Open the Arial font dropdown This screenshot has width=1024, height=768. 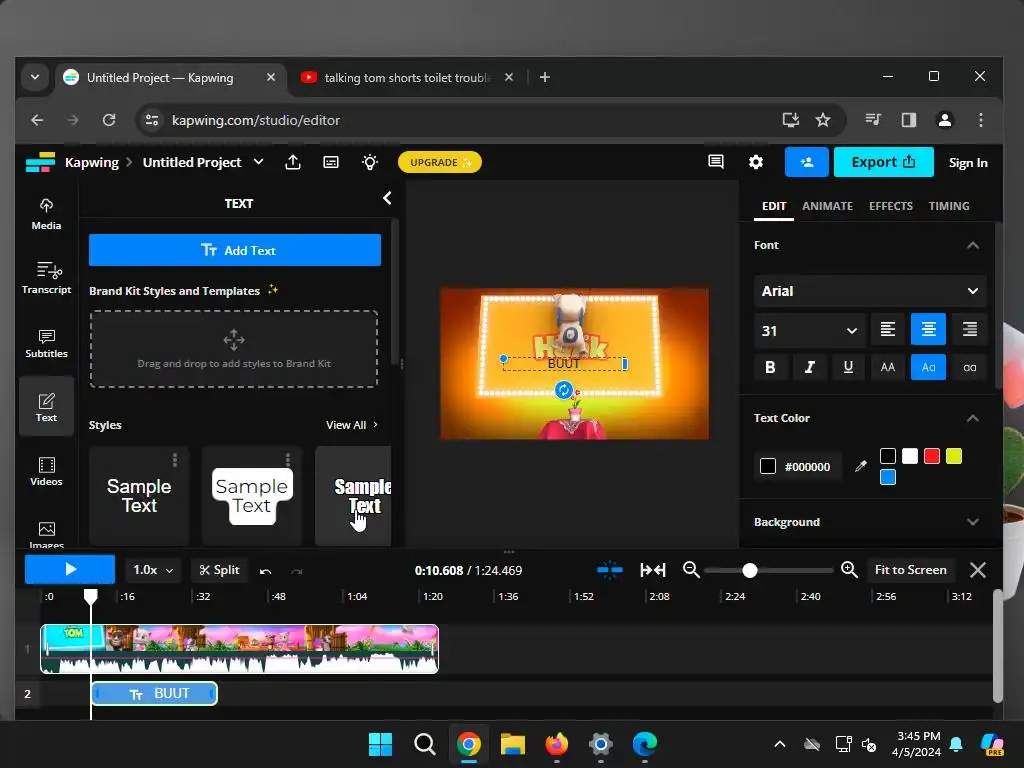click(x=870, y=291)
